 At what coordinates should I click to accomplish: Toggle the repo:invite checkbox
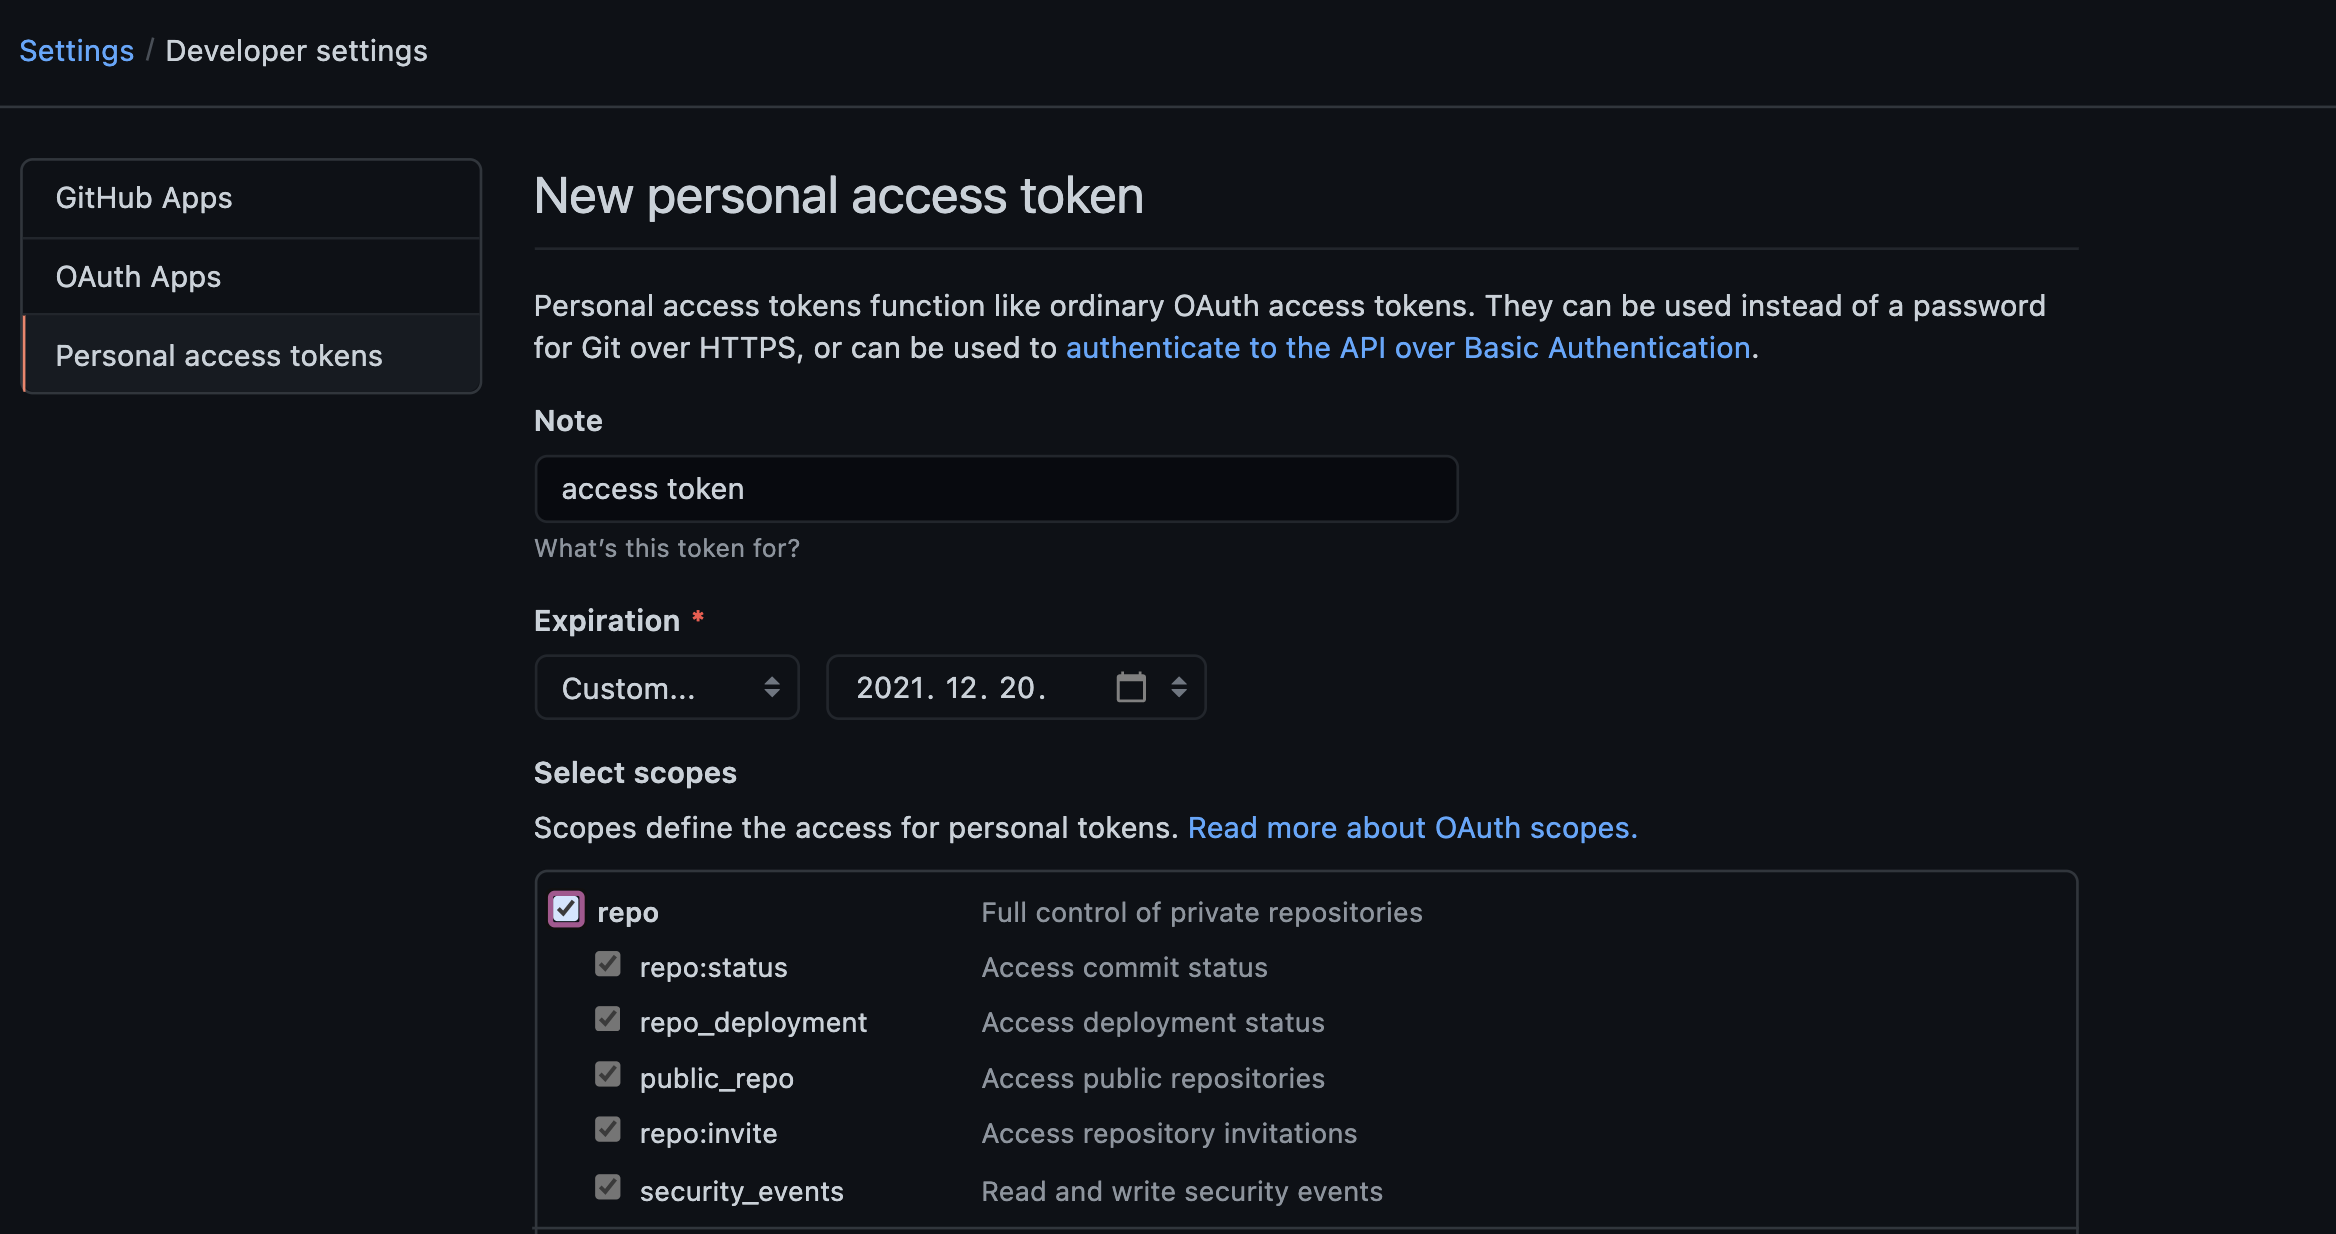pos(608,1129)
